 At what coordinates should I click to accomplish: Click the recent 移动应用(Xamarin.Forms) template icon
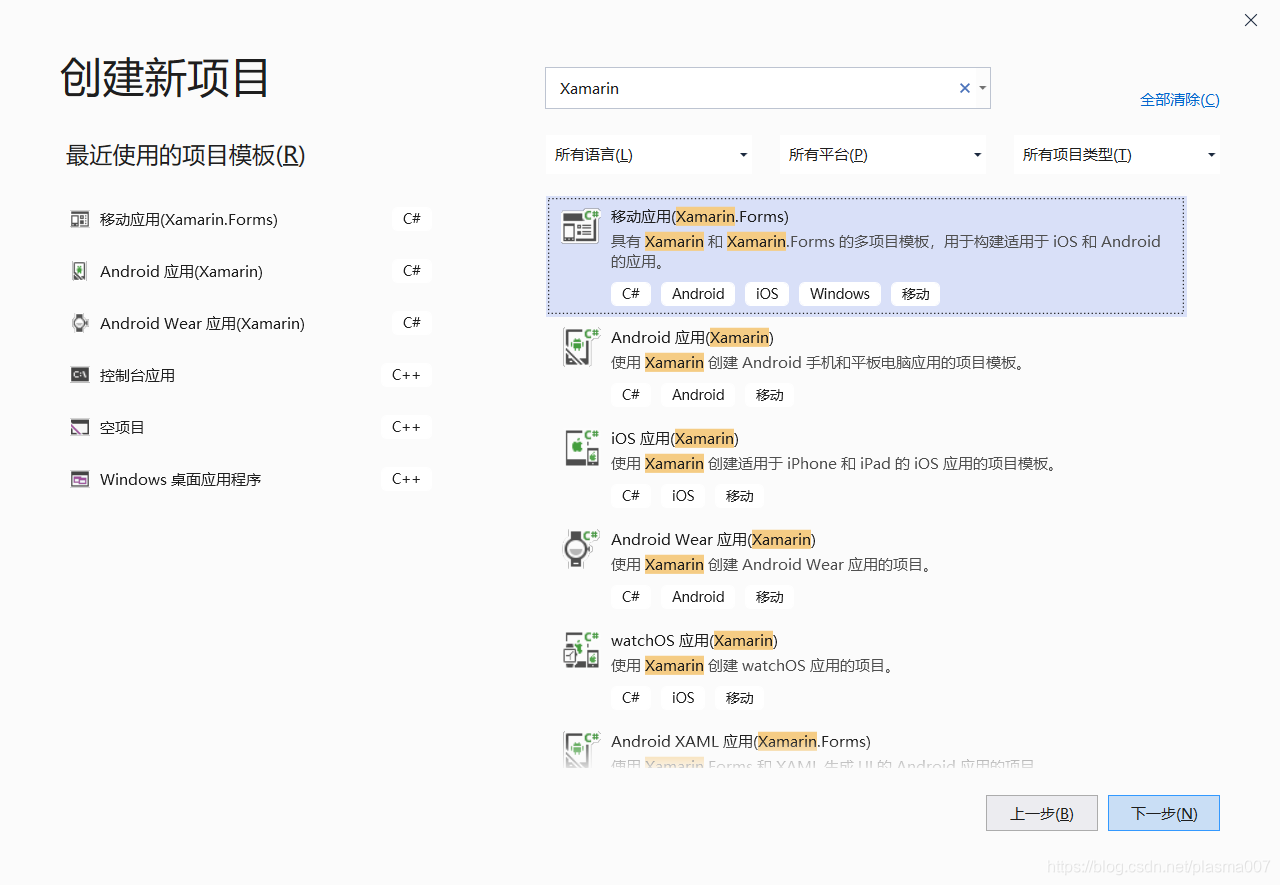tap(80, 219)
